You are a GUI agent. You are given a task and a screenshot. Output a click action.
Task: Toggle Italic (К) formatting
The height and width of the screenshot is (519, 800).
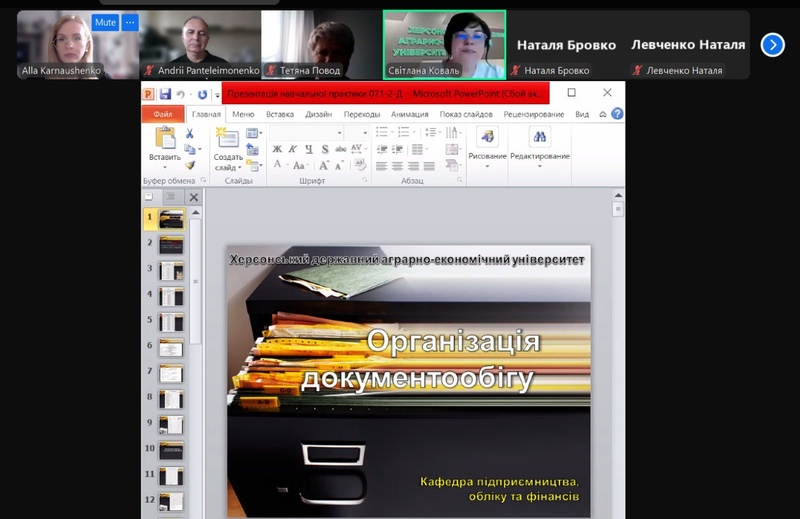tap(292, 149)
